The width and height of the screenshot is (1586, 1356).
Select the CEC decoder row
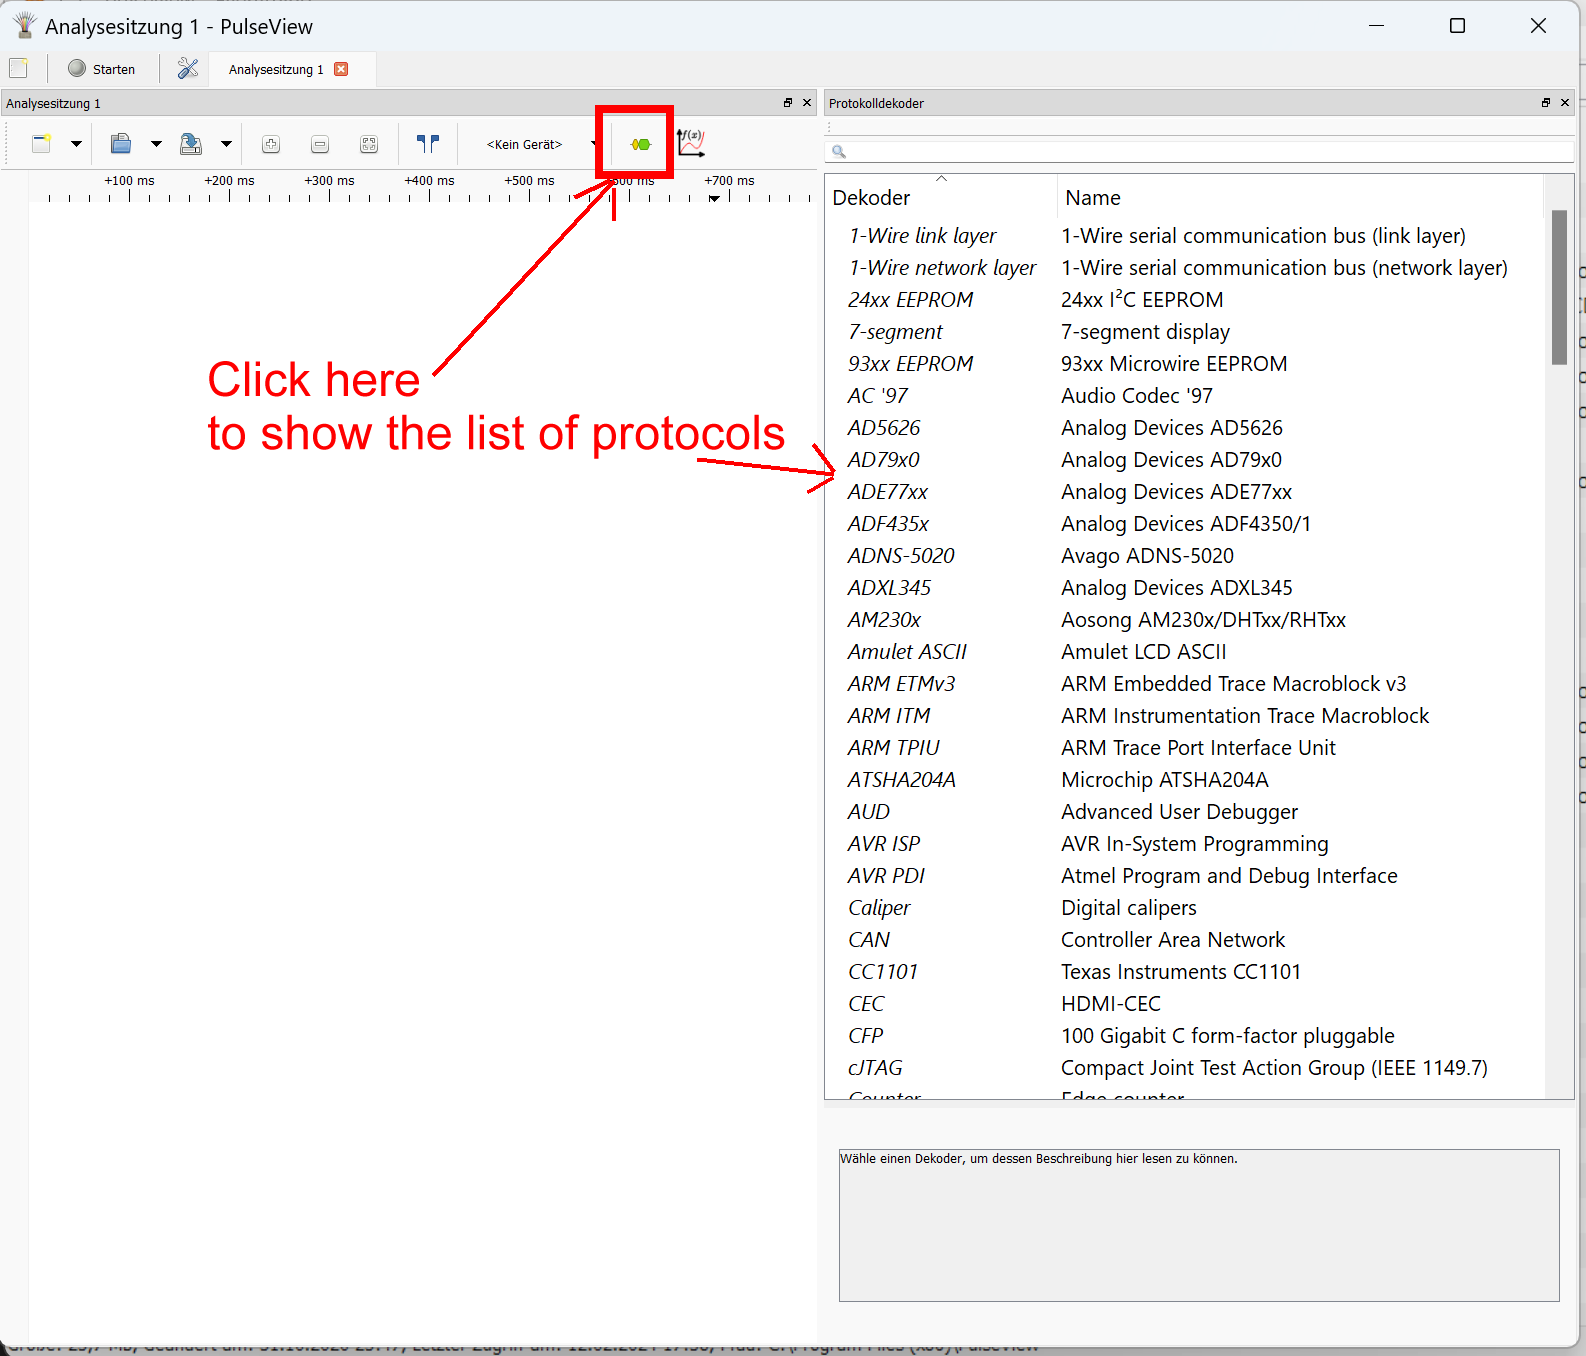point(1185,1004)
